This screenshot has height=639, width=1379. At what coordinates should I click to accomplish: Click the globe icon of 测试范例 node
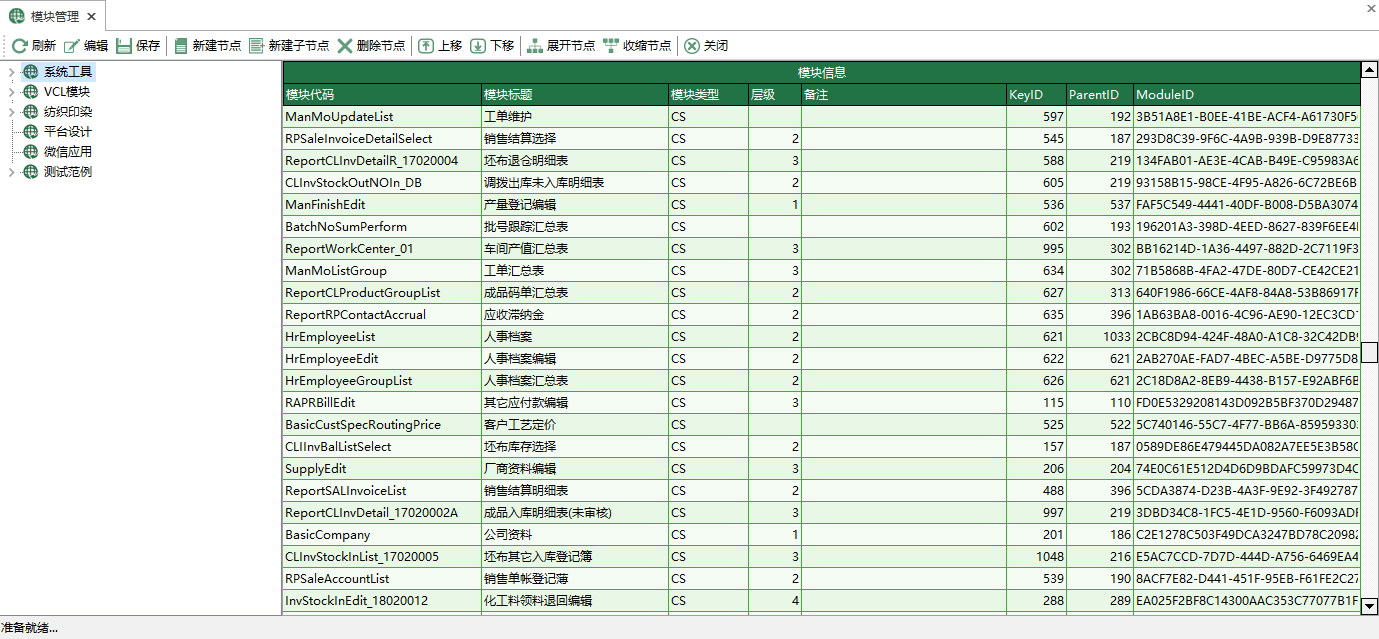click(x=30, y=172)
